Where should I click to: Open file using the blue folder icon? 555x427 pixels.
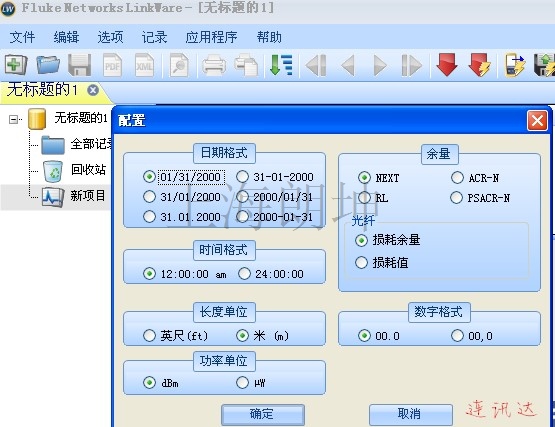point(48,65)
